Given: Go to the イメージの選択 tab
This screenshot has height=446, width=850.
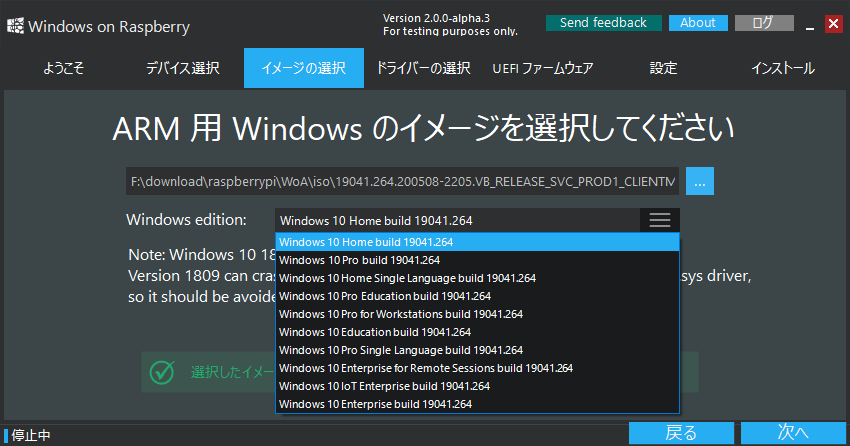Looking at the screenshot, I should point(304,68).
